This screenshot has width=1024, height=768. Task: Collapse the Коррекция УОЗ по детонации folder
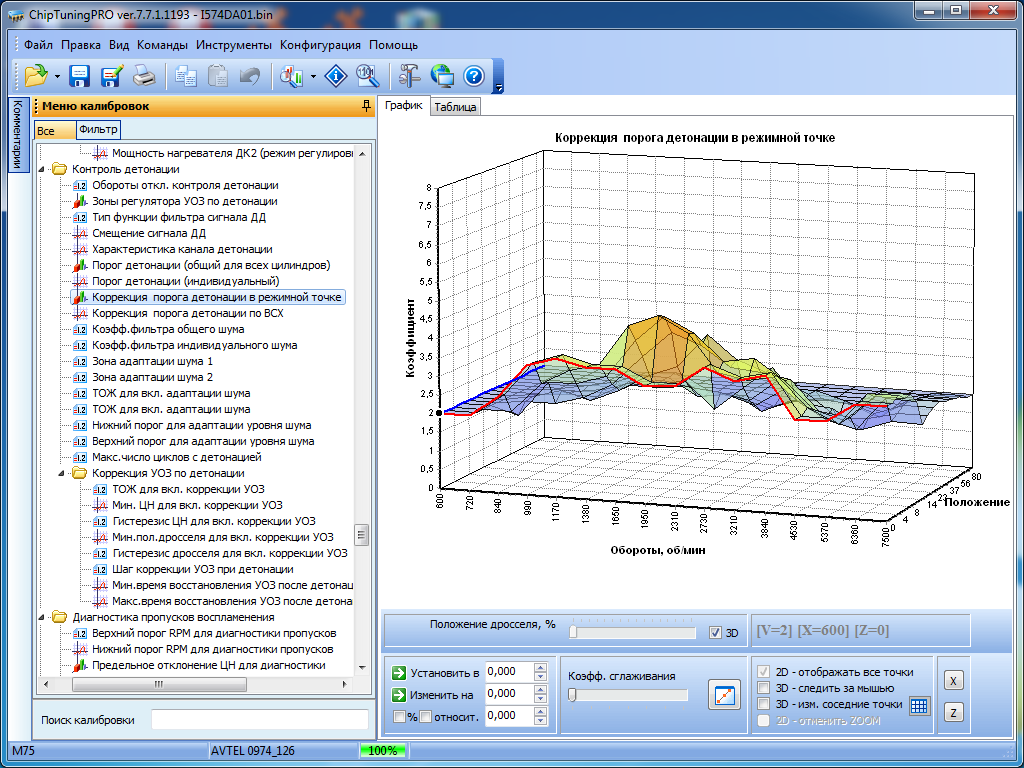(x=63, y=473)
